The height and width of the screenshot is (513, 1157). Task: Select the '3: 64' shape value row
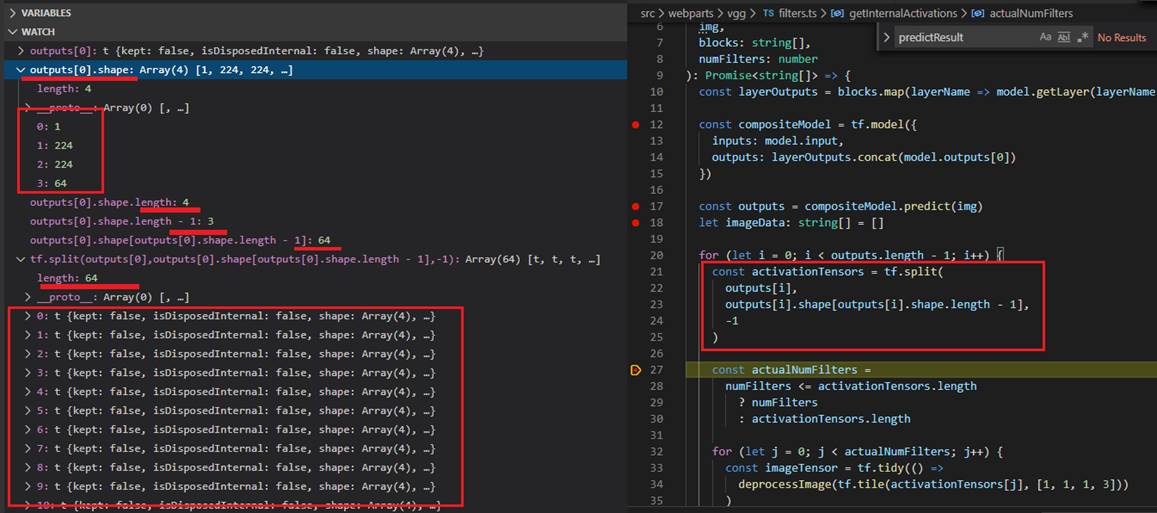pyautogui.click(x=314, y=184)
